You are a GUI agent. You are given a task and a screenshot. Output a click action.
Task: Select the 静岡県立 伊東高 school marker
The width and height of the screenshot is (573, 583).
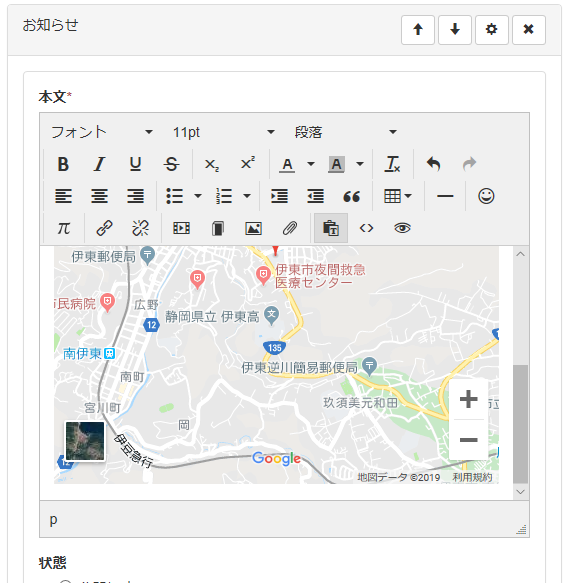tap(271, 315)
